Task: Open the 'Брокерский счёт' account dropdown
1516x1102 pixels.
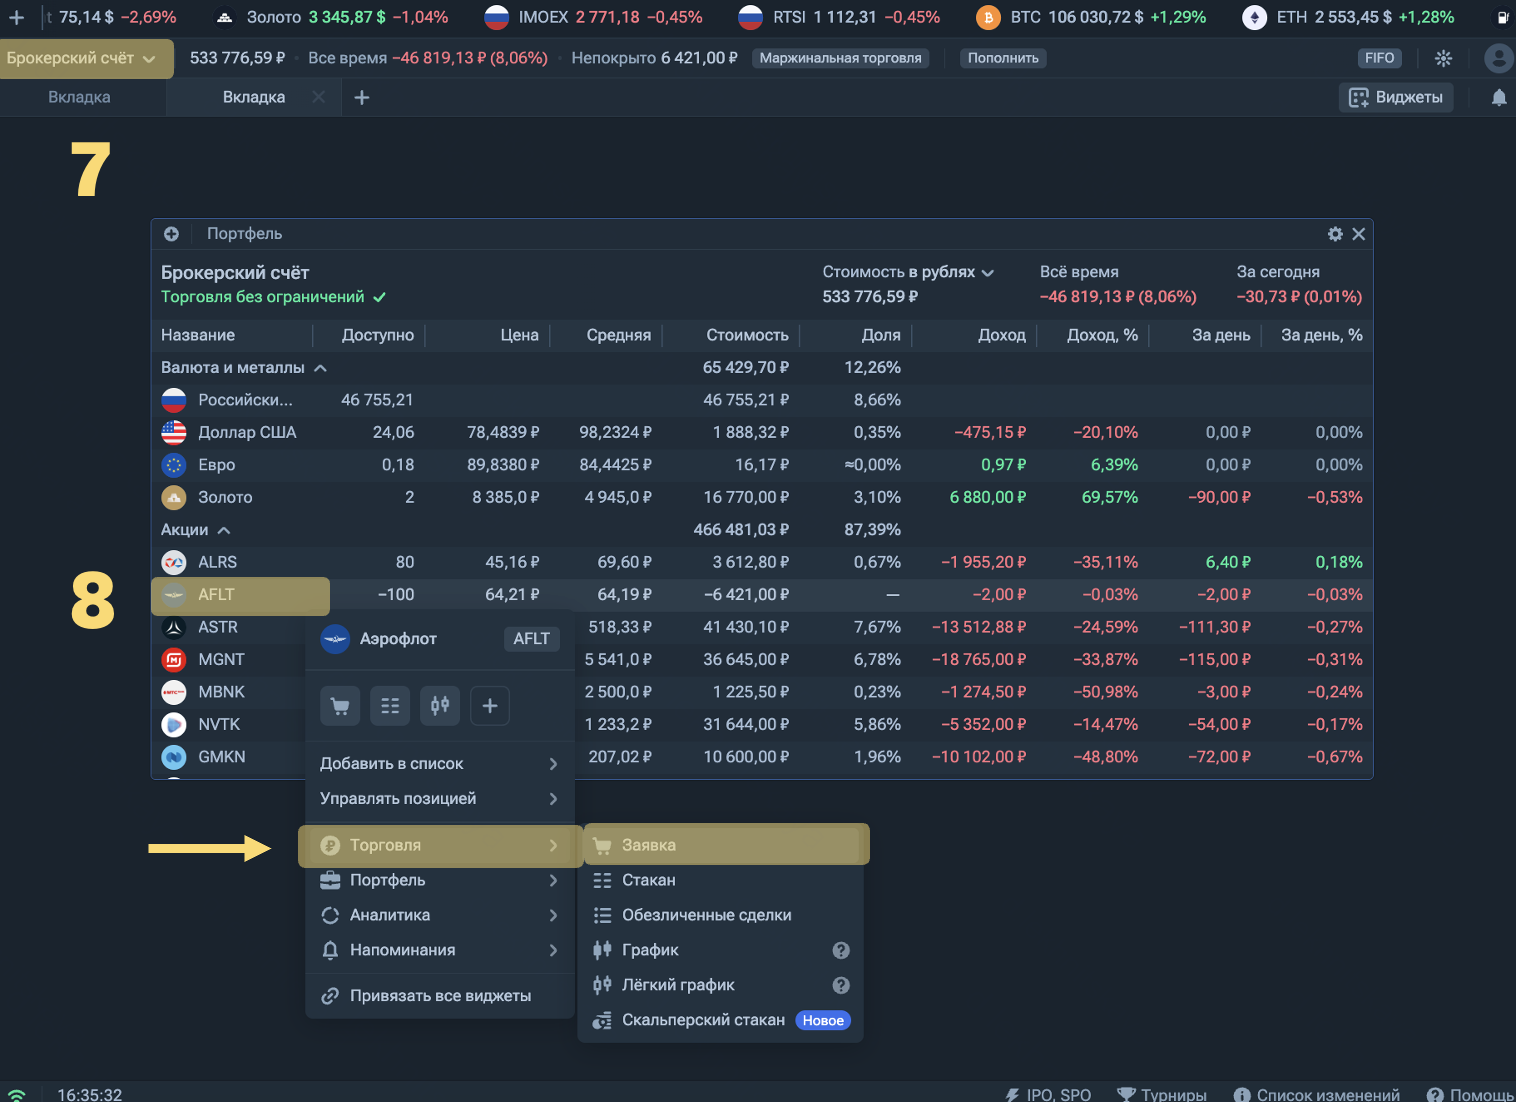Action: point(82,58)
